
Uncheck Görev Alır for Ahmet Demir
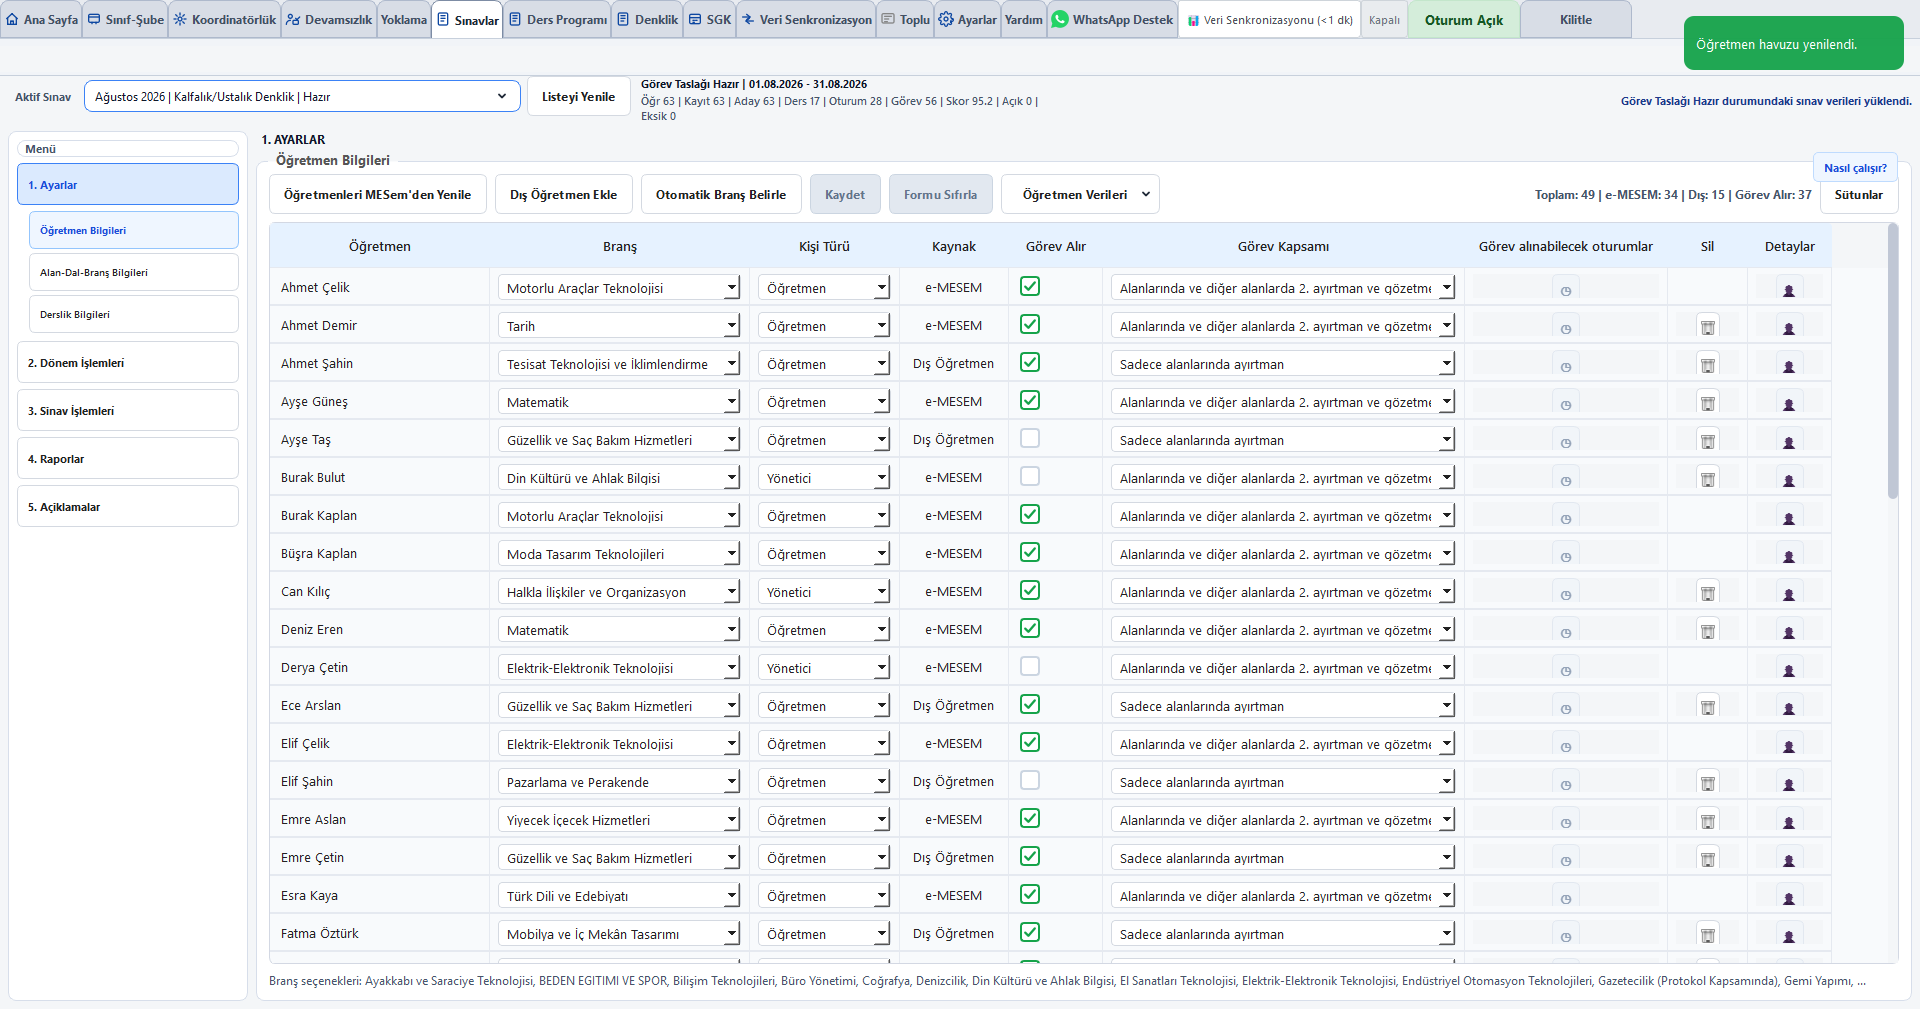1030,324
